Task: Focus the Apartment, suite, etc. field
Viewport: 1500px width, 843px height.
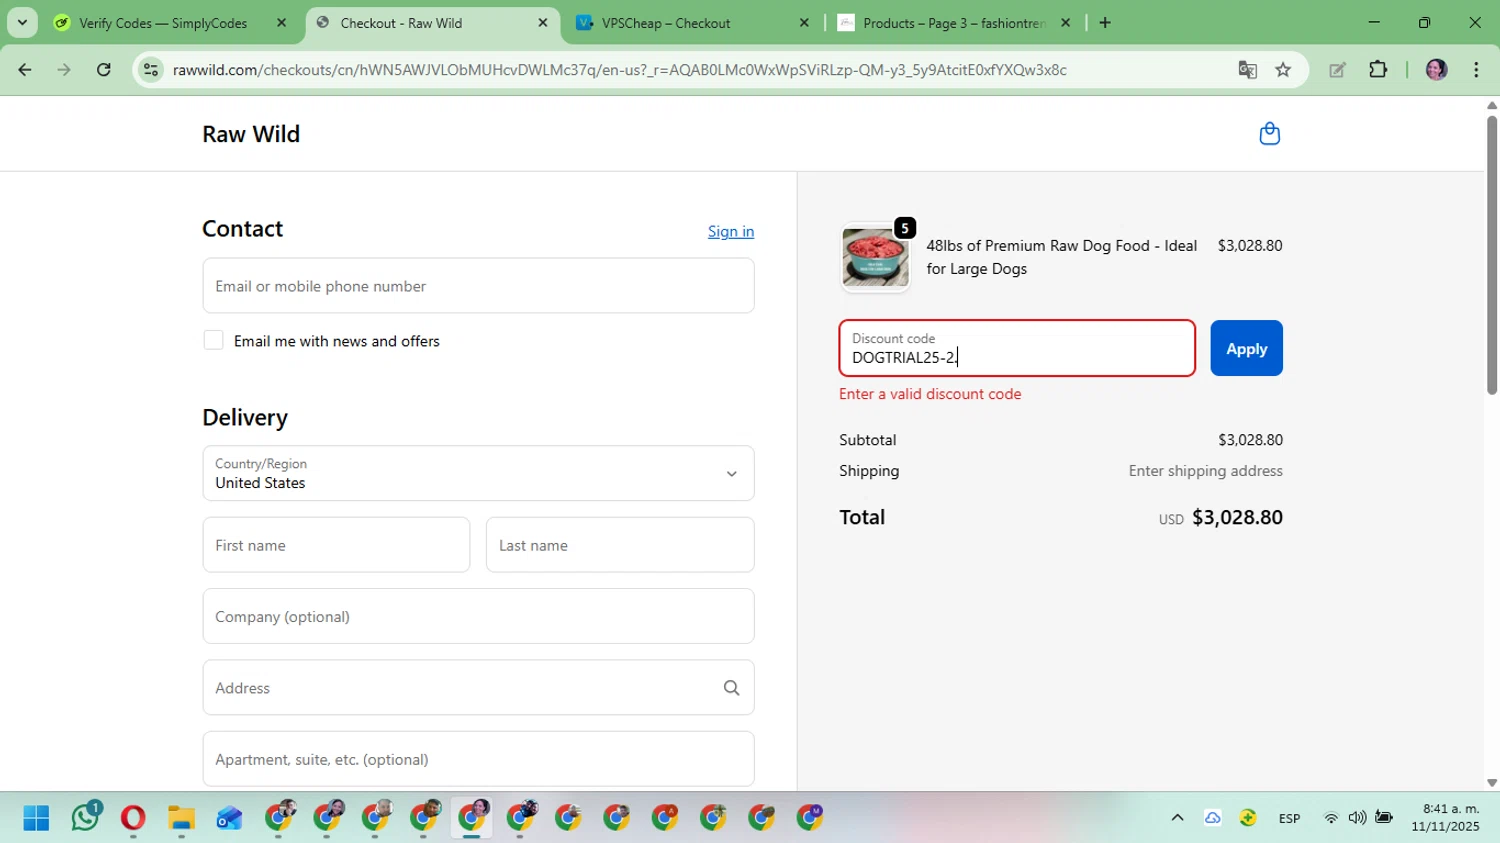Action: (x=478, y=759)
